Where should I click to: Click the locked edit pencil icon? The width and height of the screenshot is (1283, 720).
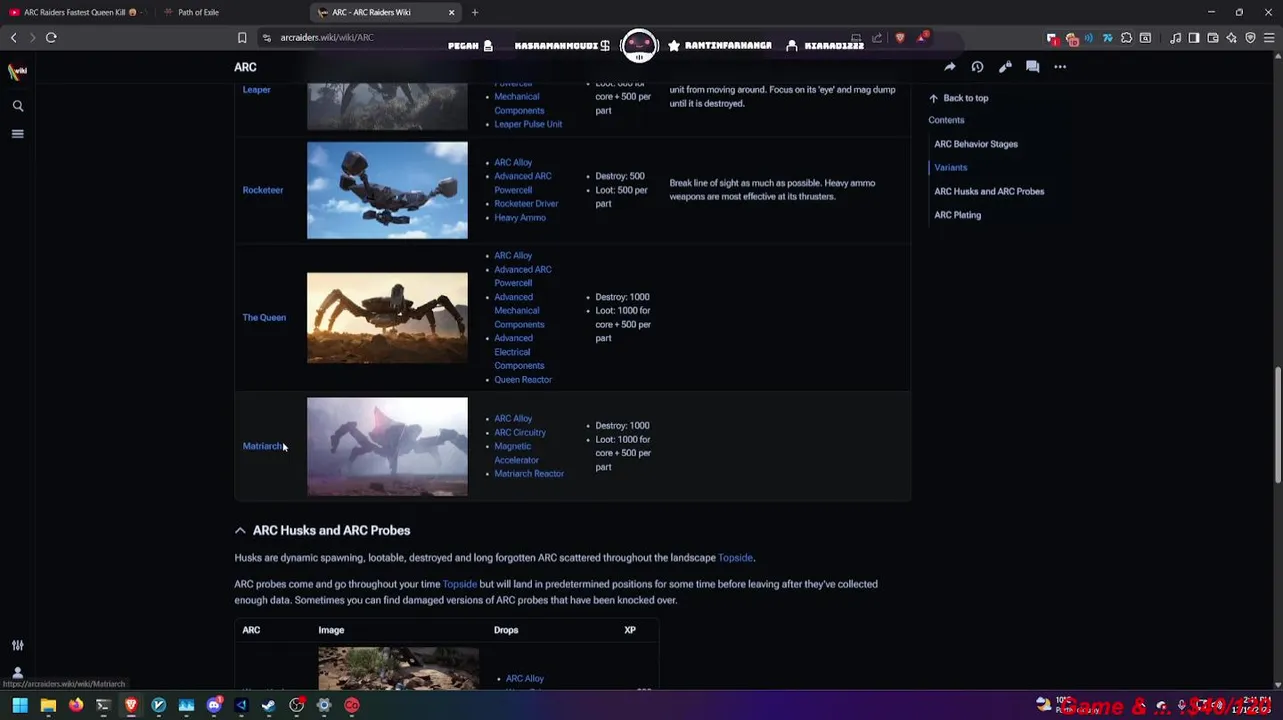pos(1005,67)
